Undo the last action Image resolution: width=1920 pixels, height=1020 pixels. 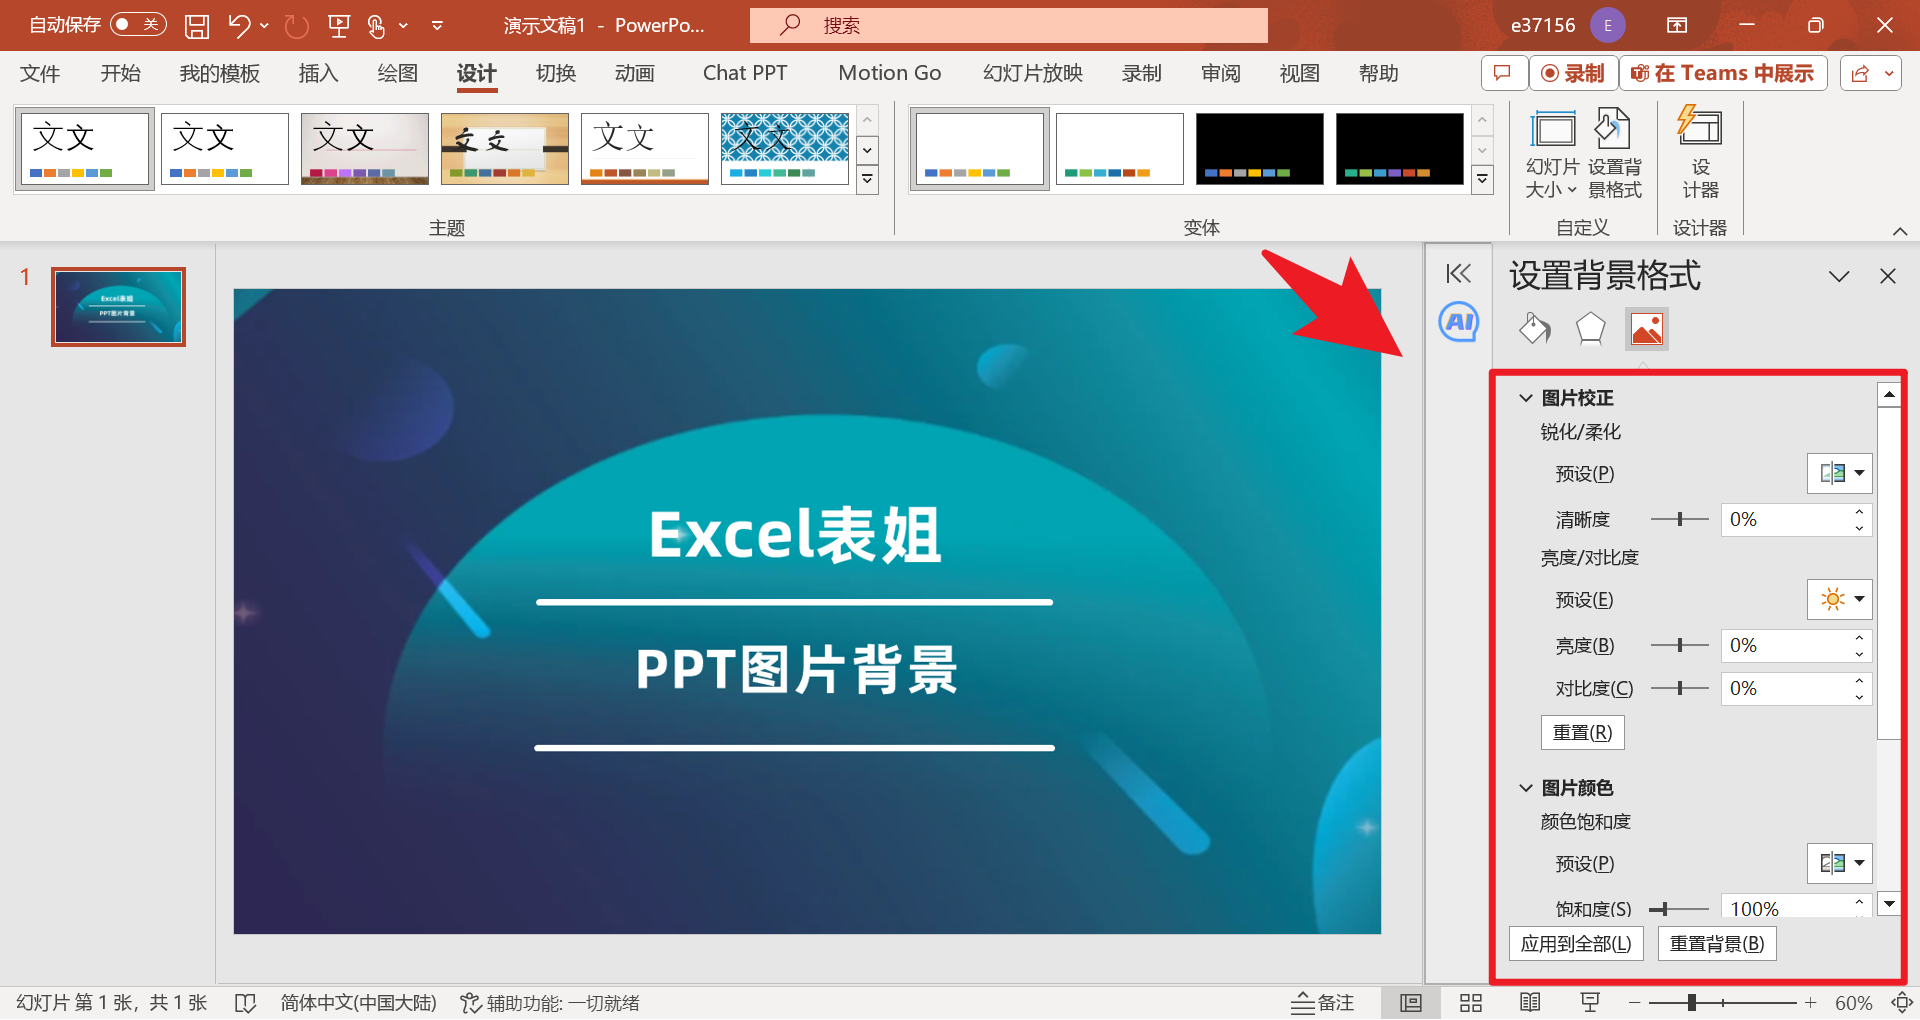click(x=238, y=25)
